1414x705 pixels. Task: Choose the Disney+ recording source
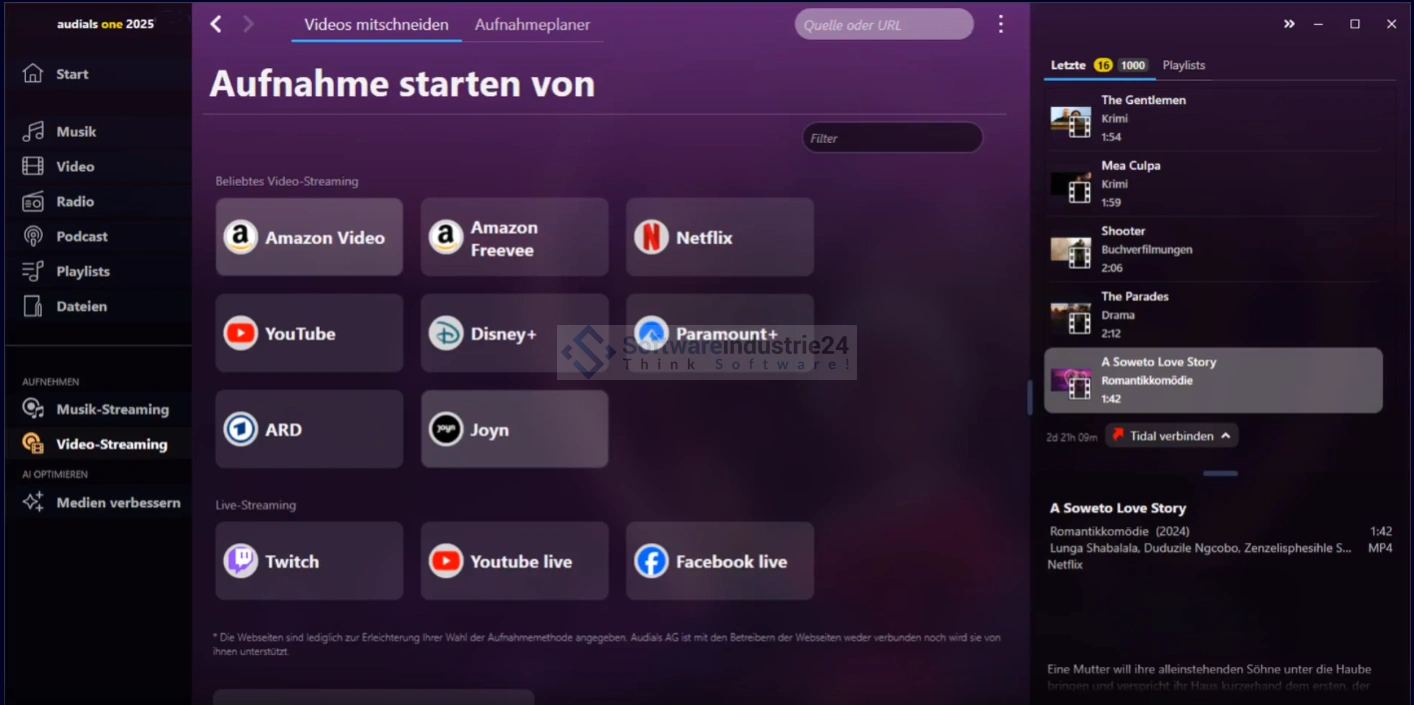pos(514,333)
